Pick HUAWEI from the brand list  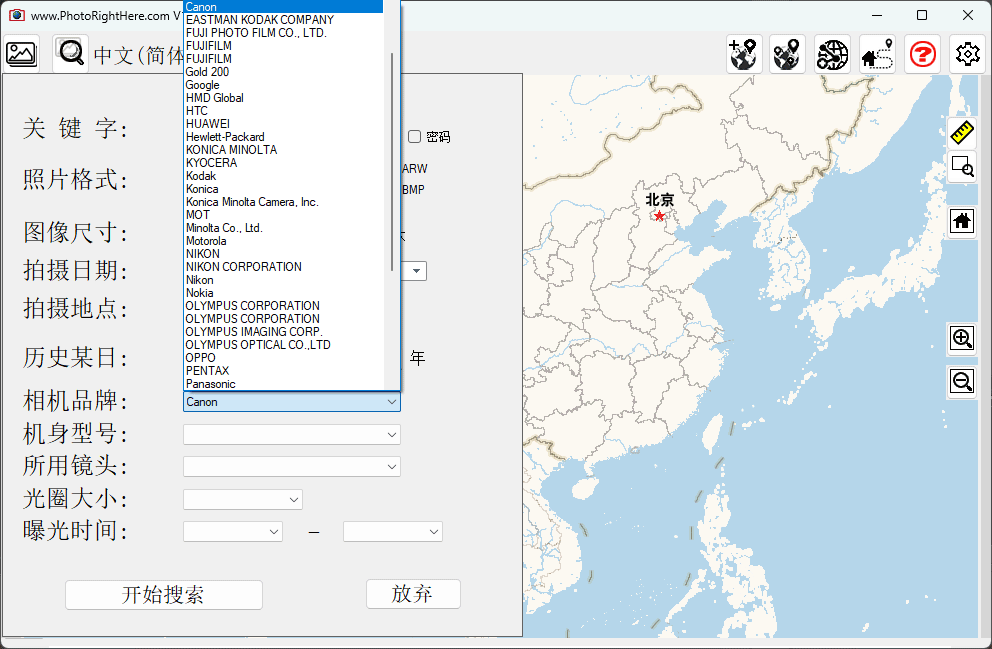(283, 124)
